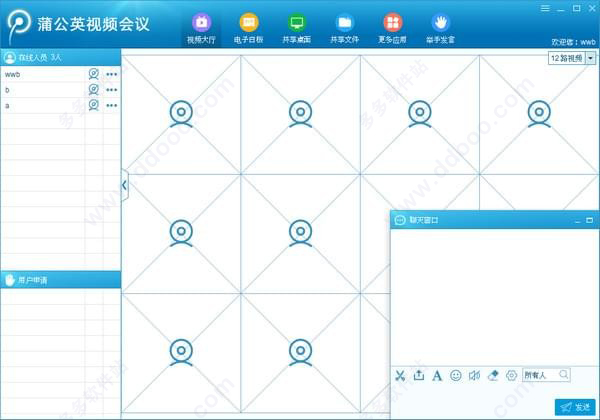Start 共享桌面 desktop sharing

click(x=297, y=29)
